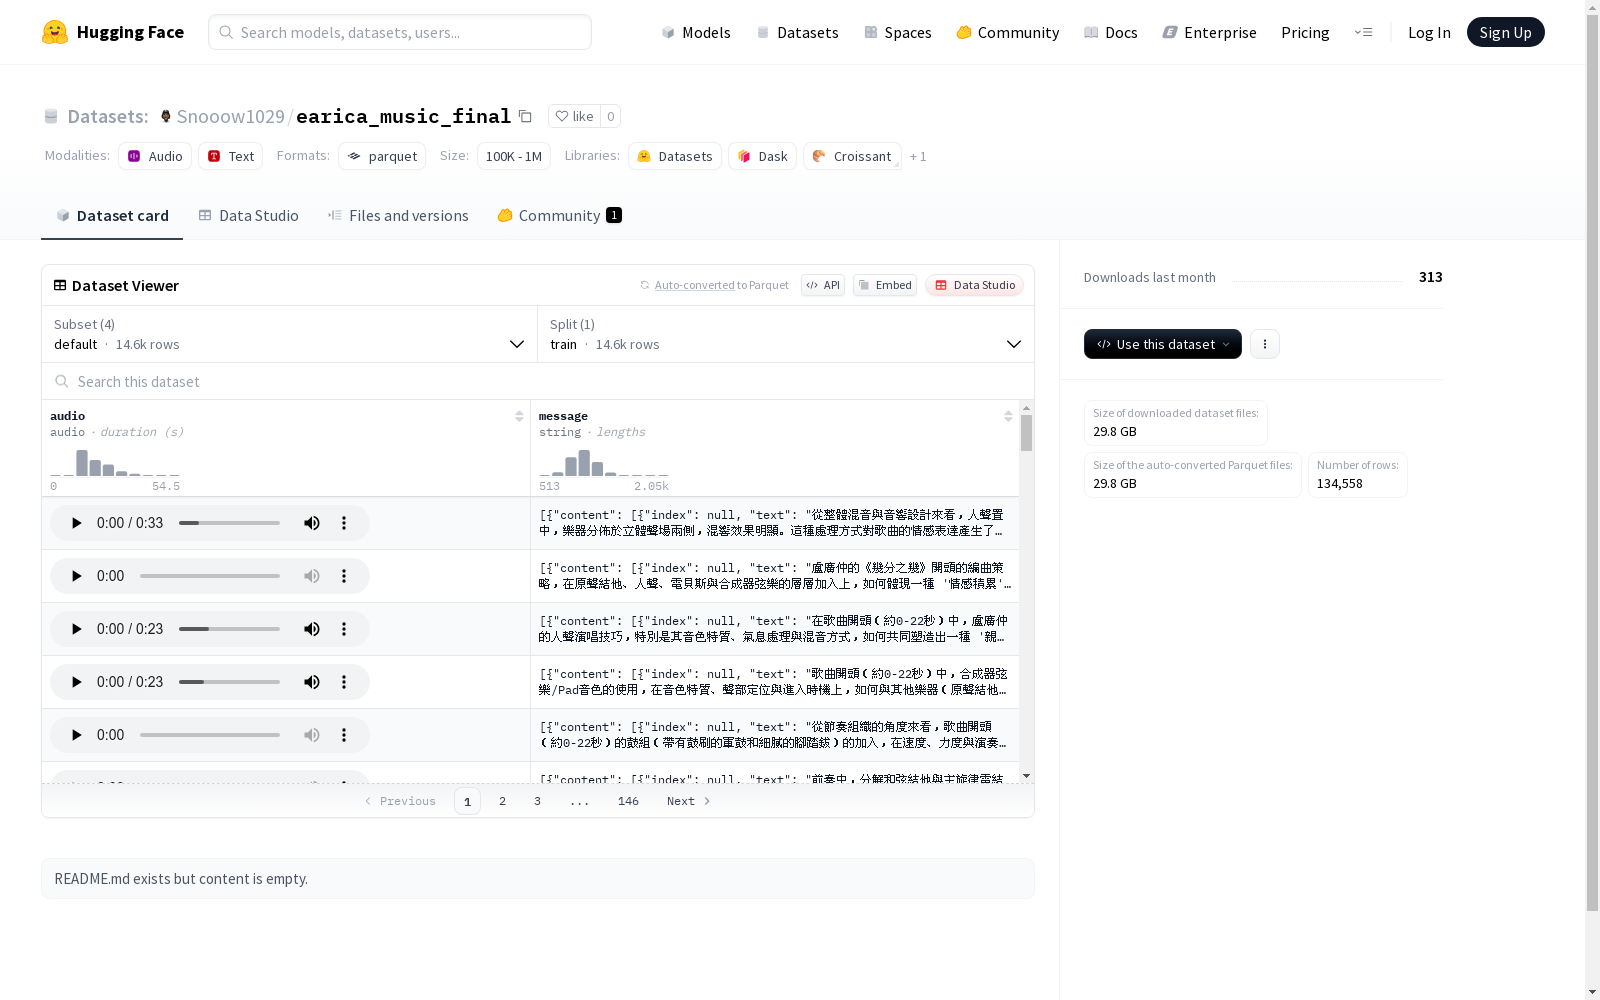1600x1000 pixels.
Task: Jump to page 146
Action: click(x=628, y=801)
